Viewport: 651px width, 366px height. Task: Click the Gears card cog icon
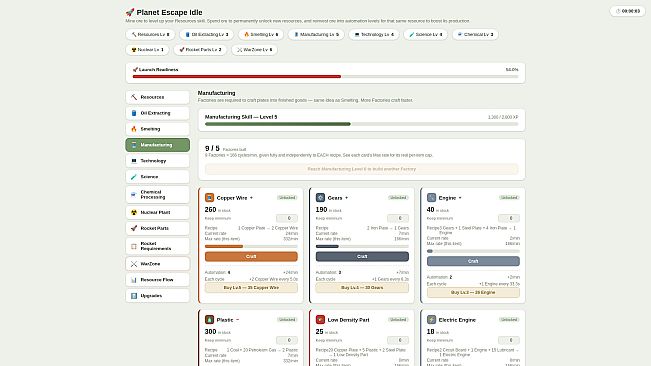pos(320,198)
